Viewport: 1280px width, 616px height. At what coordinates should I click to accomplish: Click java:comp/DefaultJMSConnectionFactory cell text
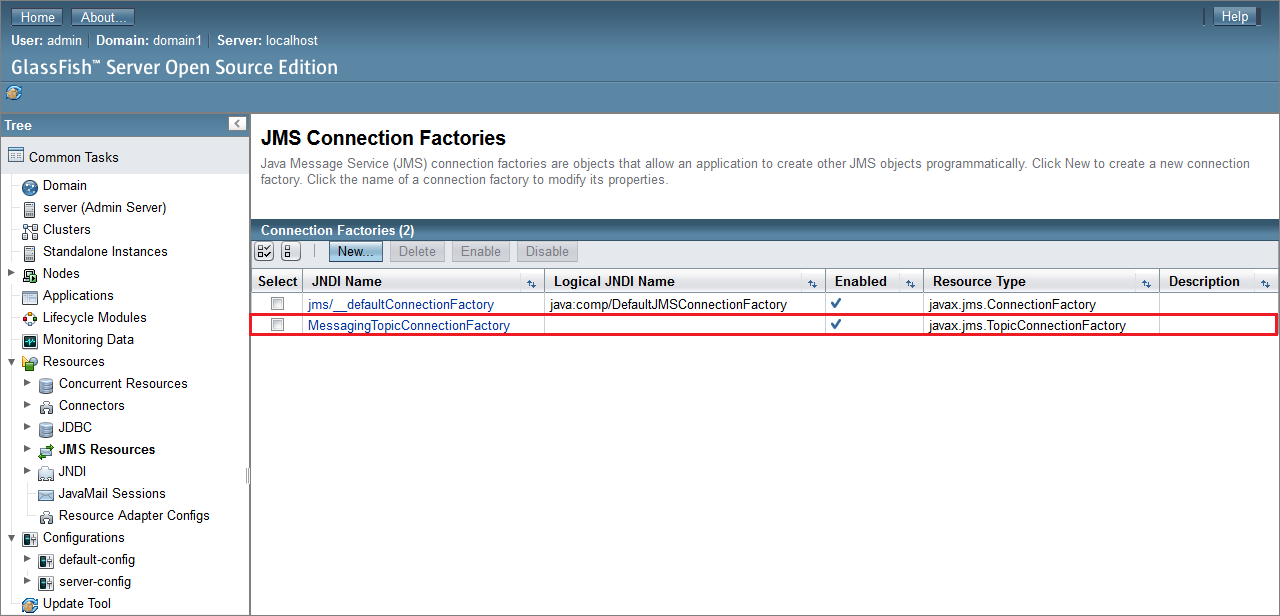[x=668, y=304]
